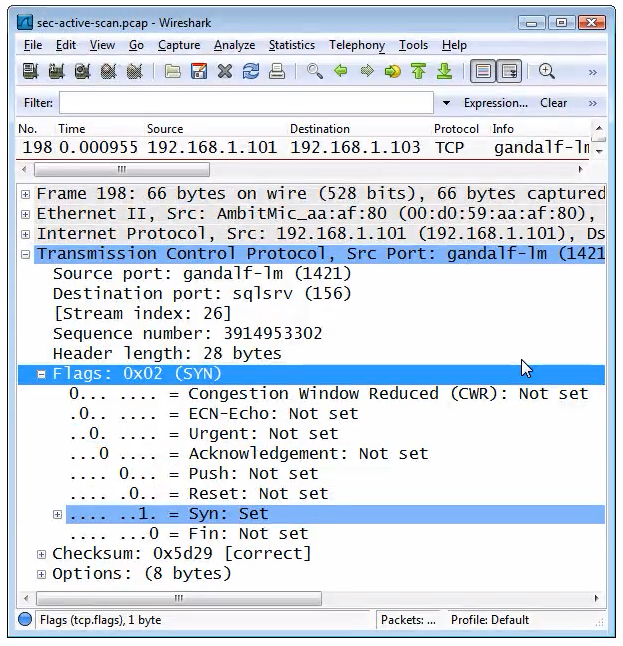Open the Edit menu
623x646 pixels.
point(66,44)
